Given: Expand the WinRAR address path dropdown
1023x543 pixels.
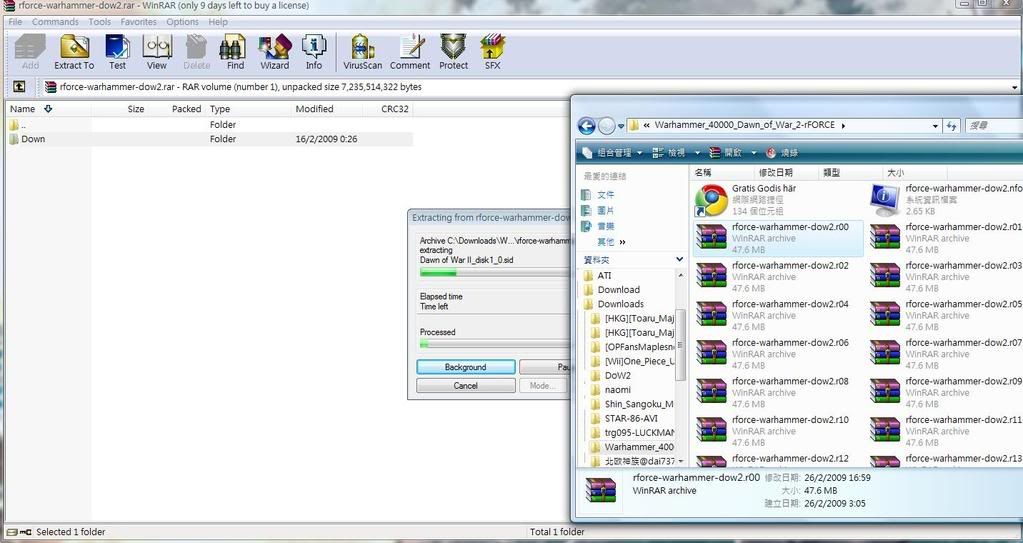Looking at the screenshot, I should [1015, 87].
